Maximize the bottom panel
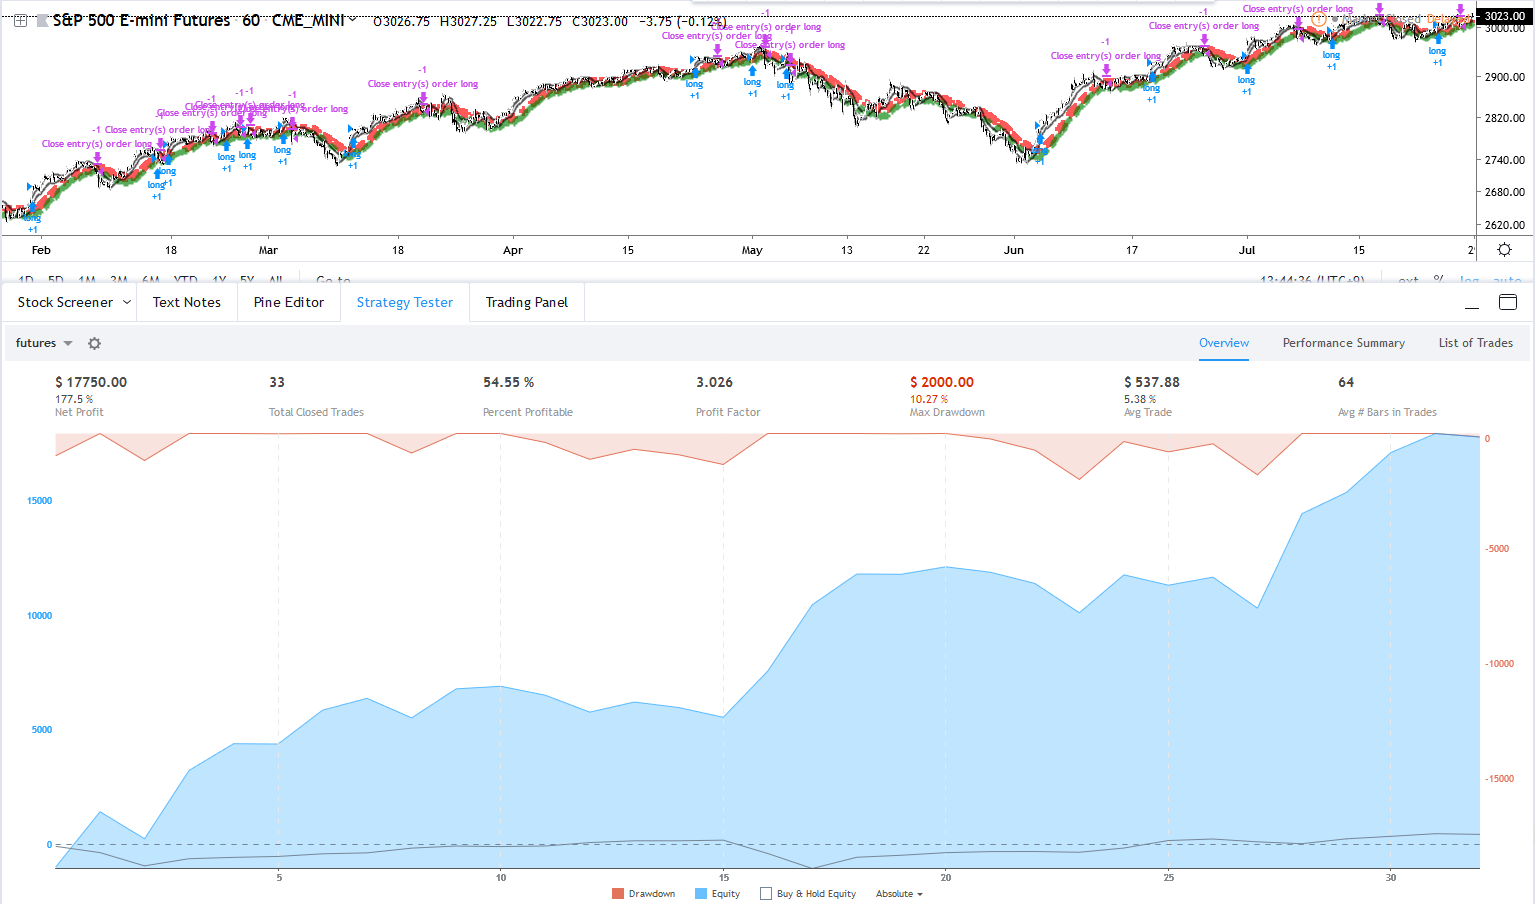The image size is (1535, 904). tap(1508, 303)
